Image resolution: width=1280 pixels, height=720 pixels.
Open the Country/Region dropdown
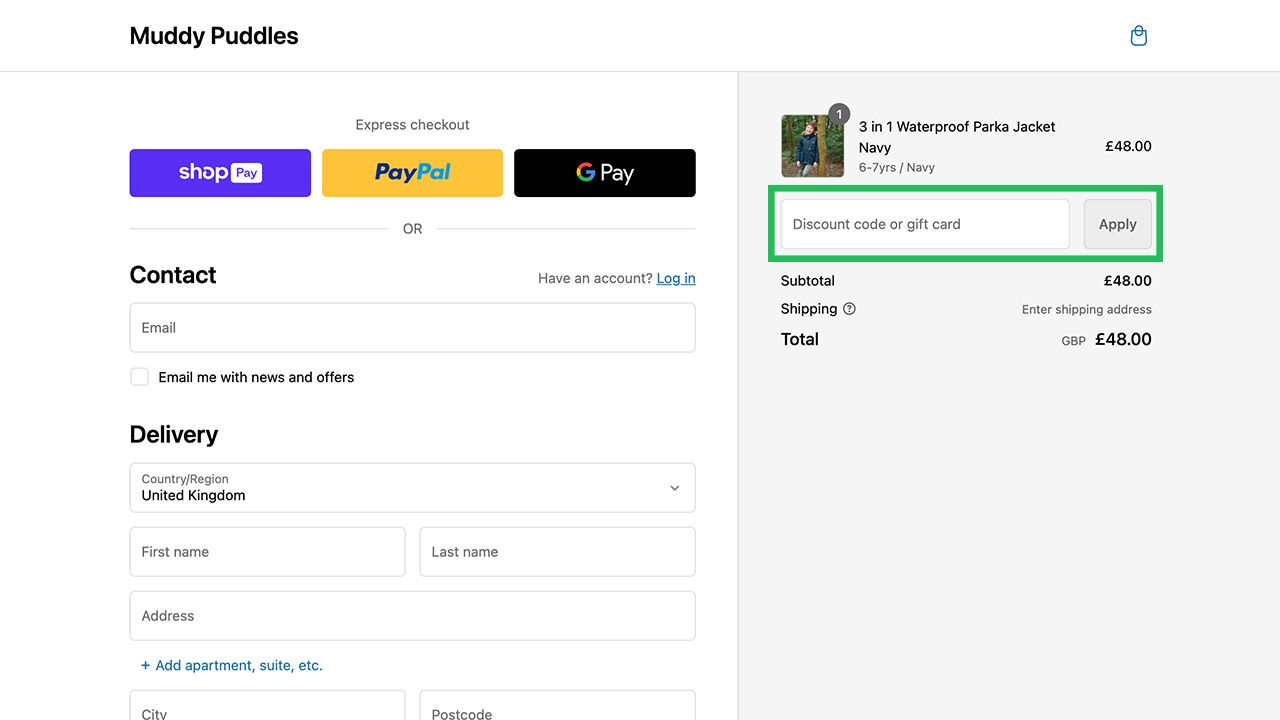[412, 488]
